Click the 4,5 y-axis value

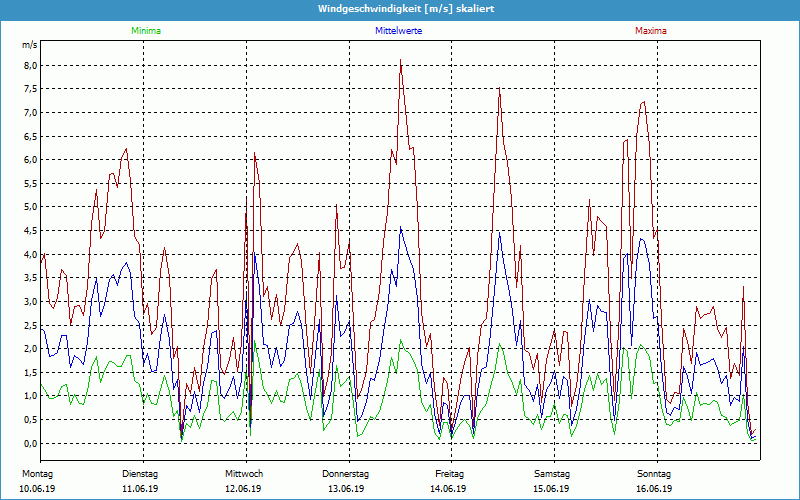coord(29,231)
